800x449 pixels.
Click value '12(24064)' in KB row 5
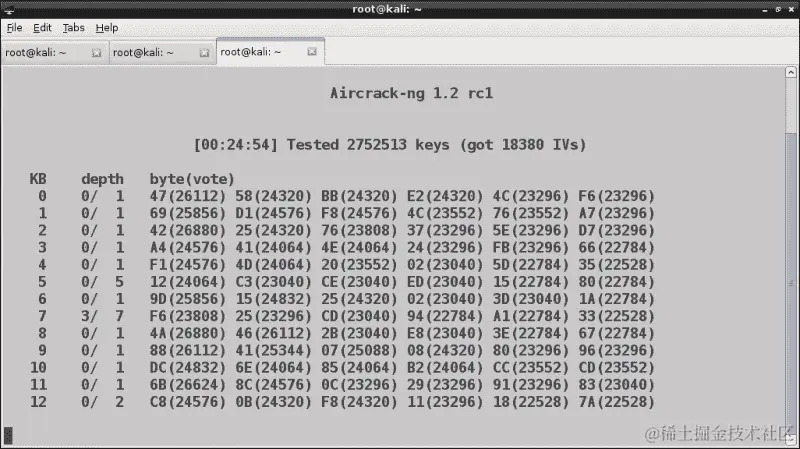coord(187,282)
